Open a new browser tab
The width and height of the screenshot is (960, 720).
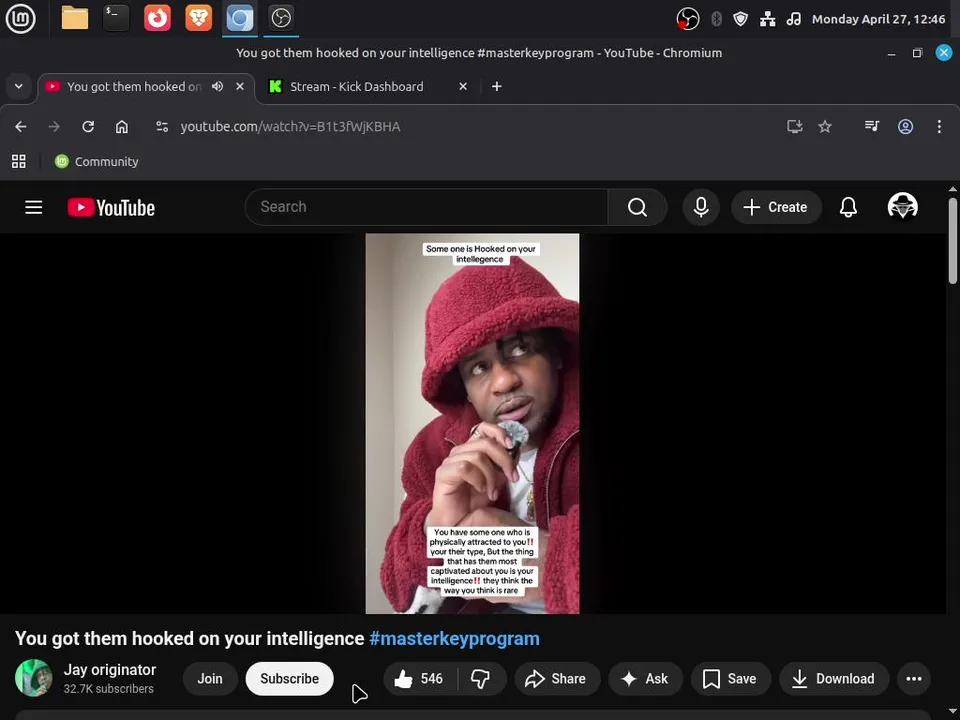coord(497,86)
